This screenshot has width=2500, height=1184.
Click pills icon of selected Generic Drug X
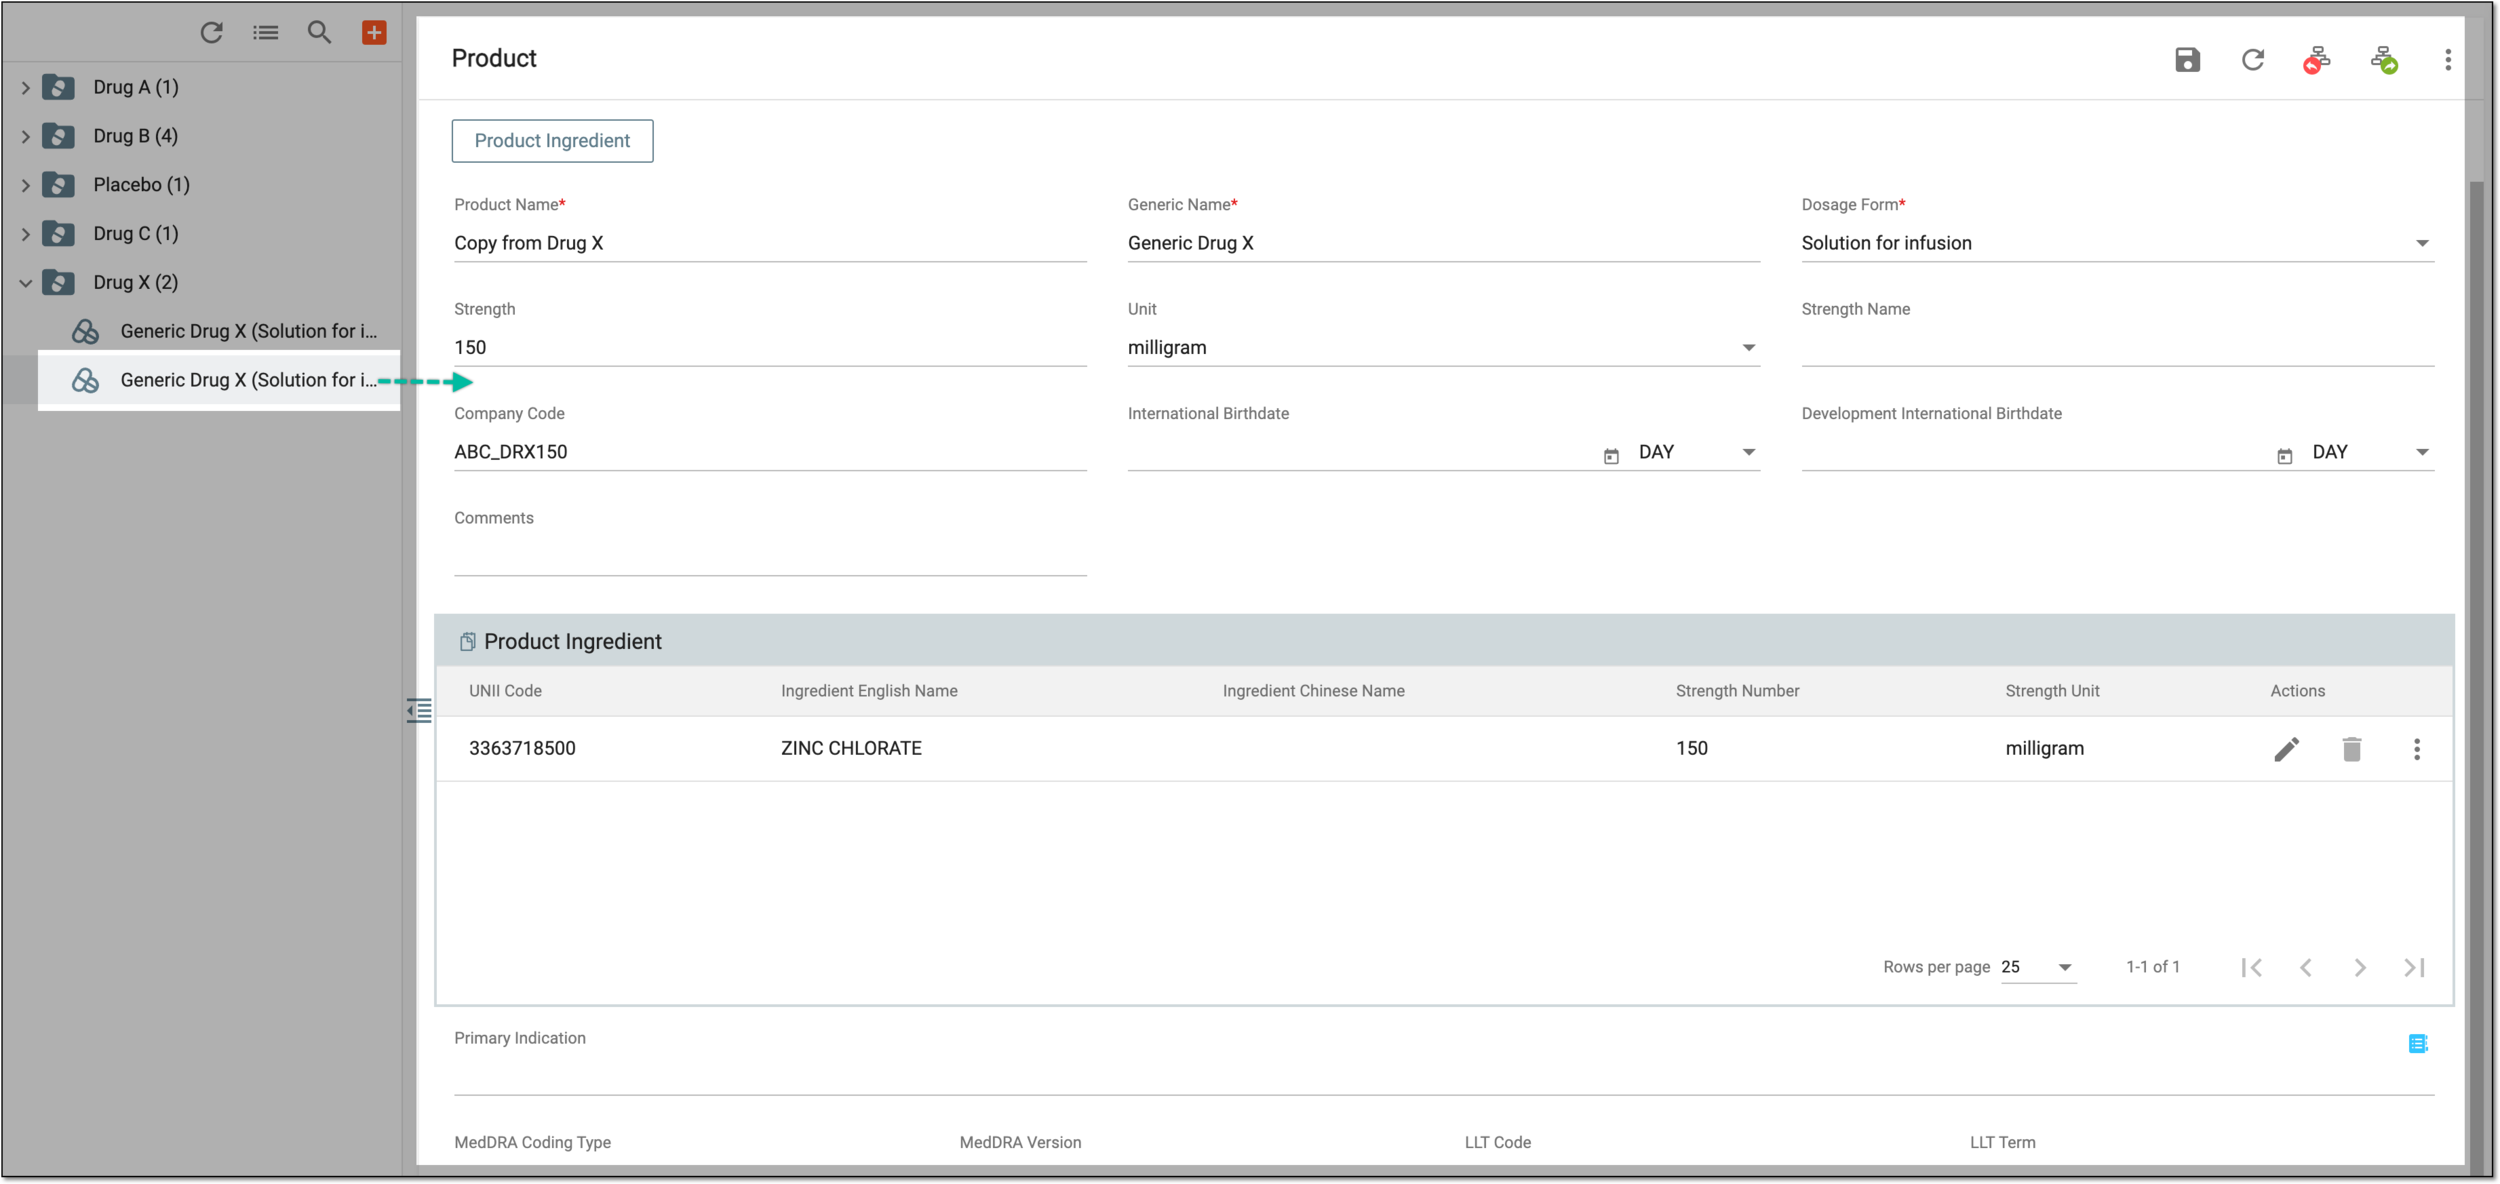click(x=86, y=380)
